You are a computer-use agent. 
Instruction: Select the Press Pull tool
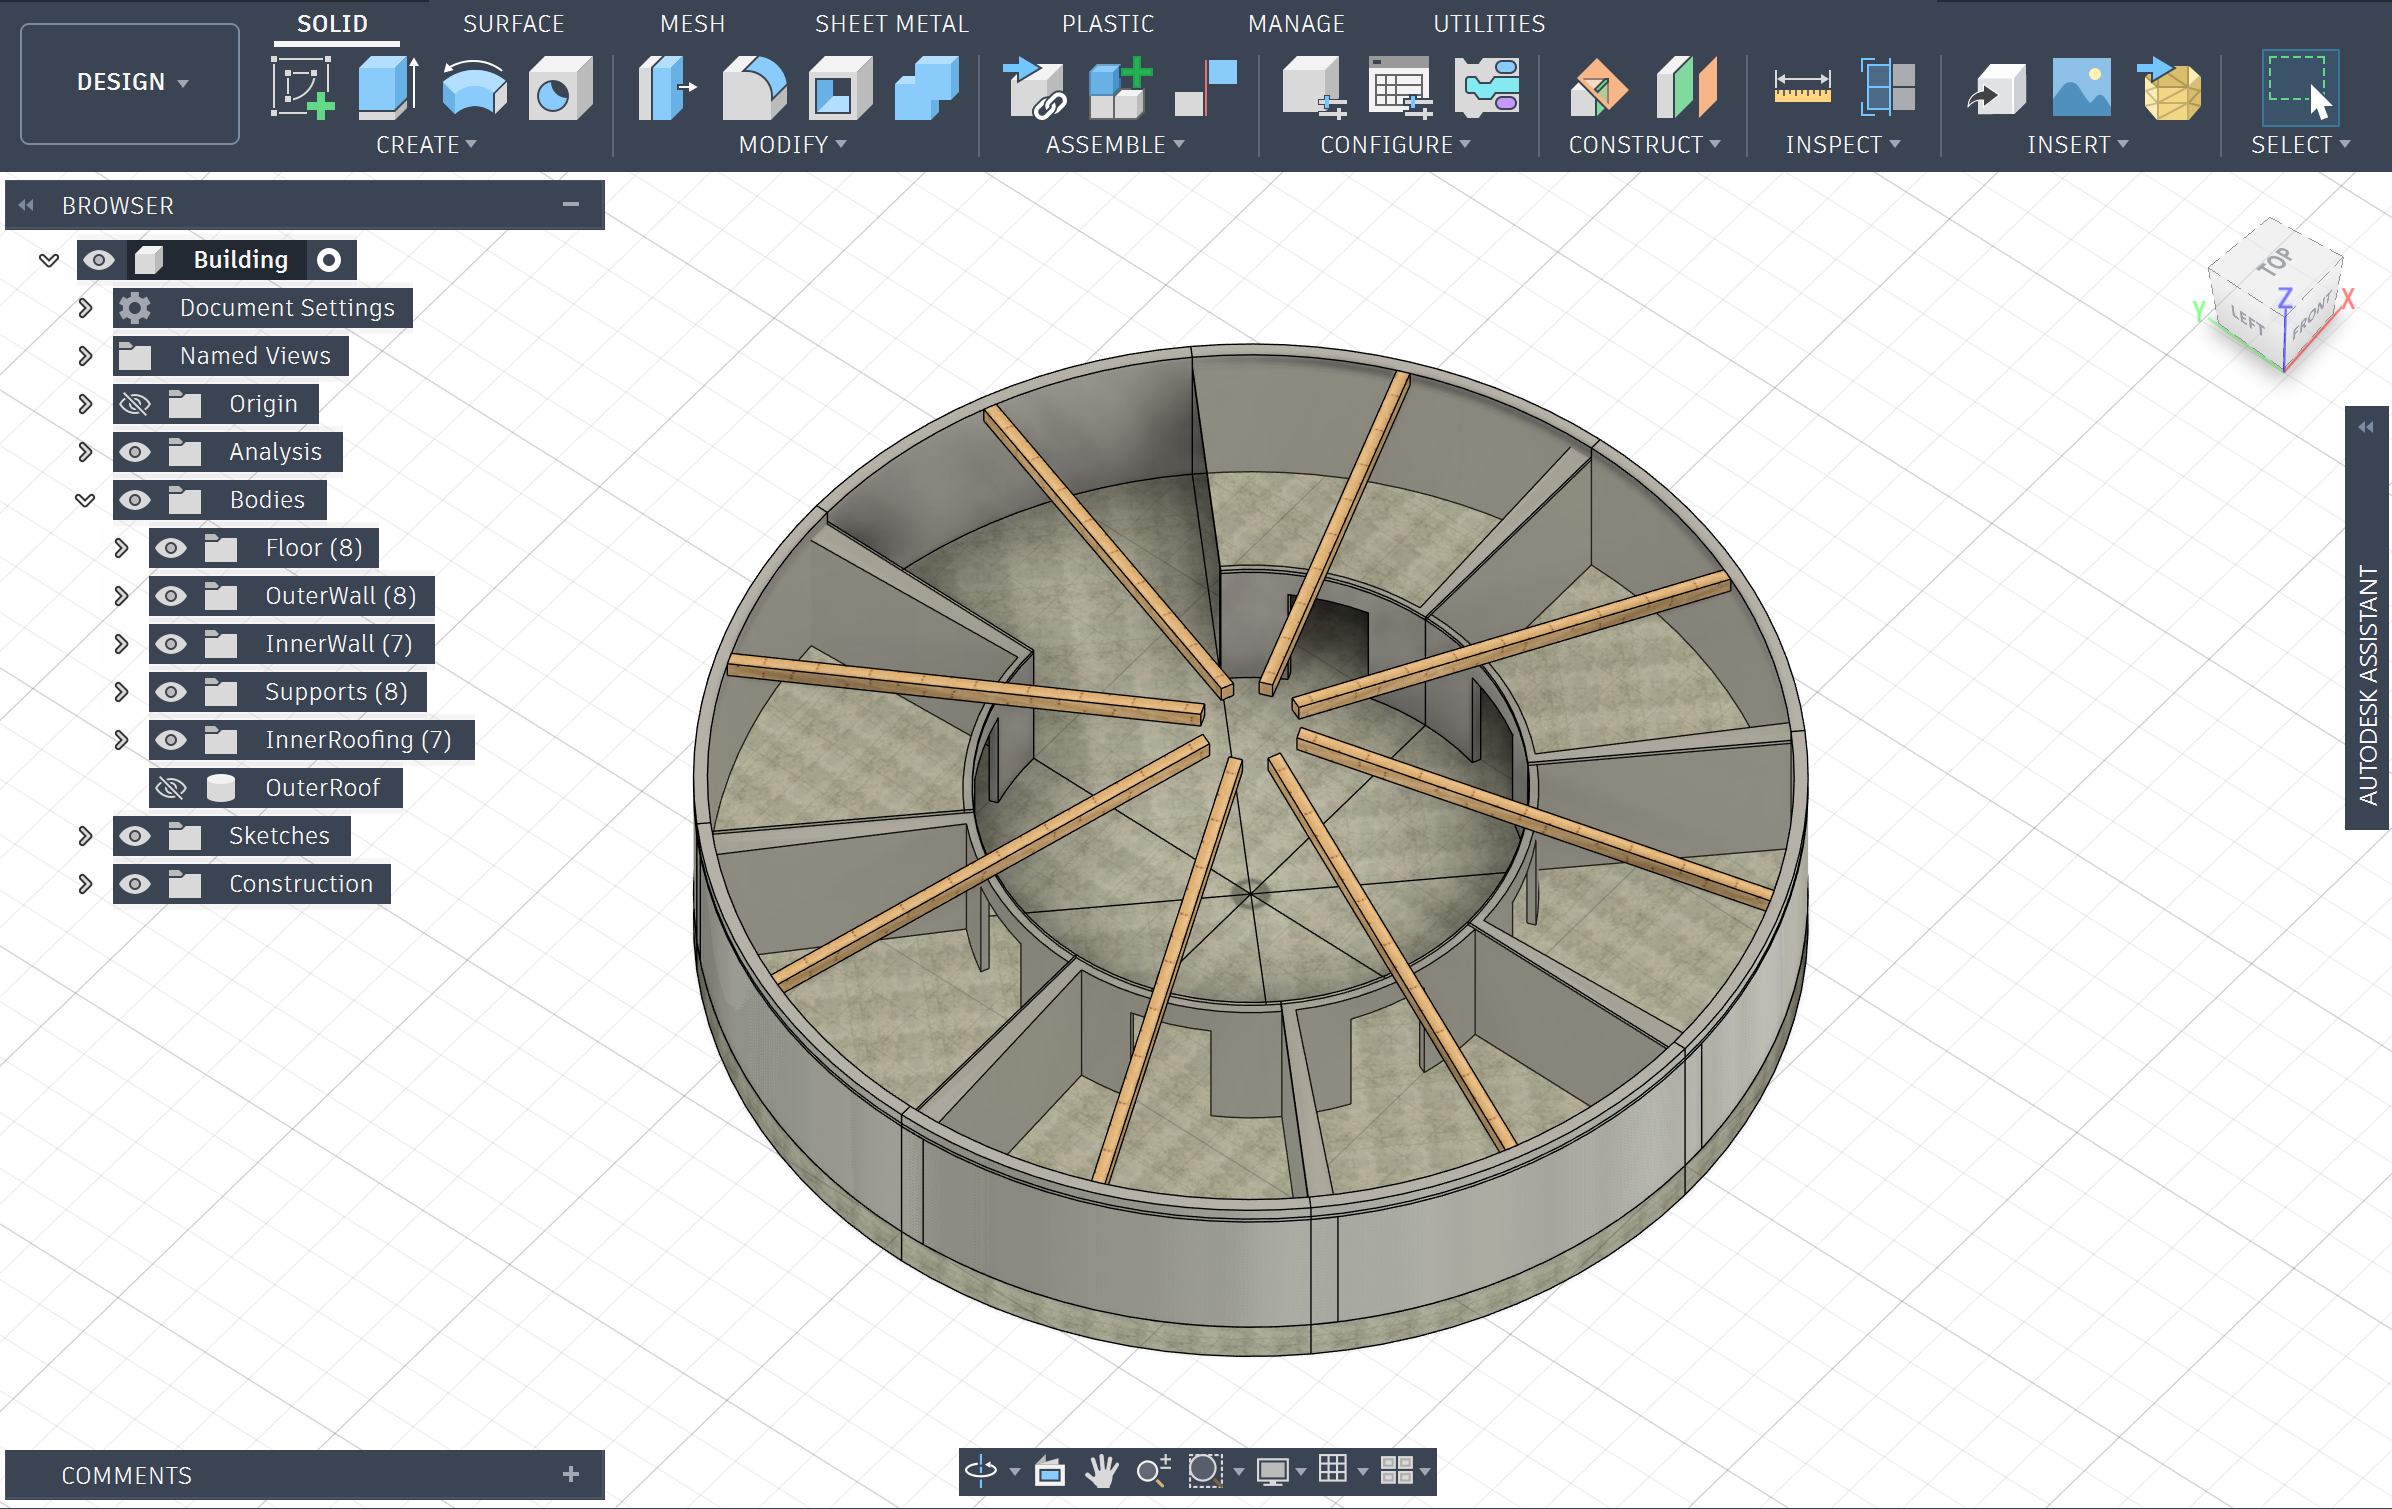pos(667,88)
